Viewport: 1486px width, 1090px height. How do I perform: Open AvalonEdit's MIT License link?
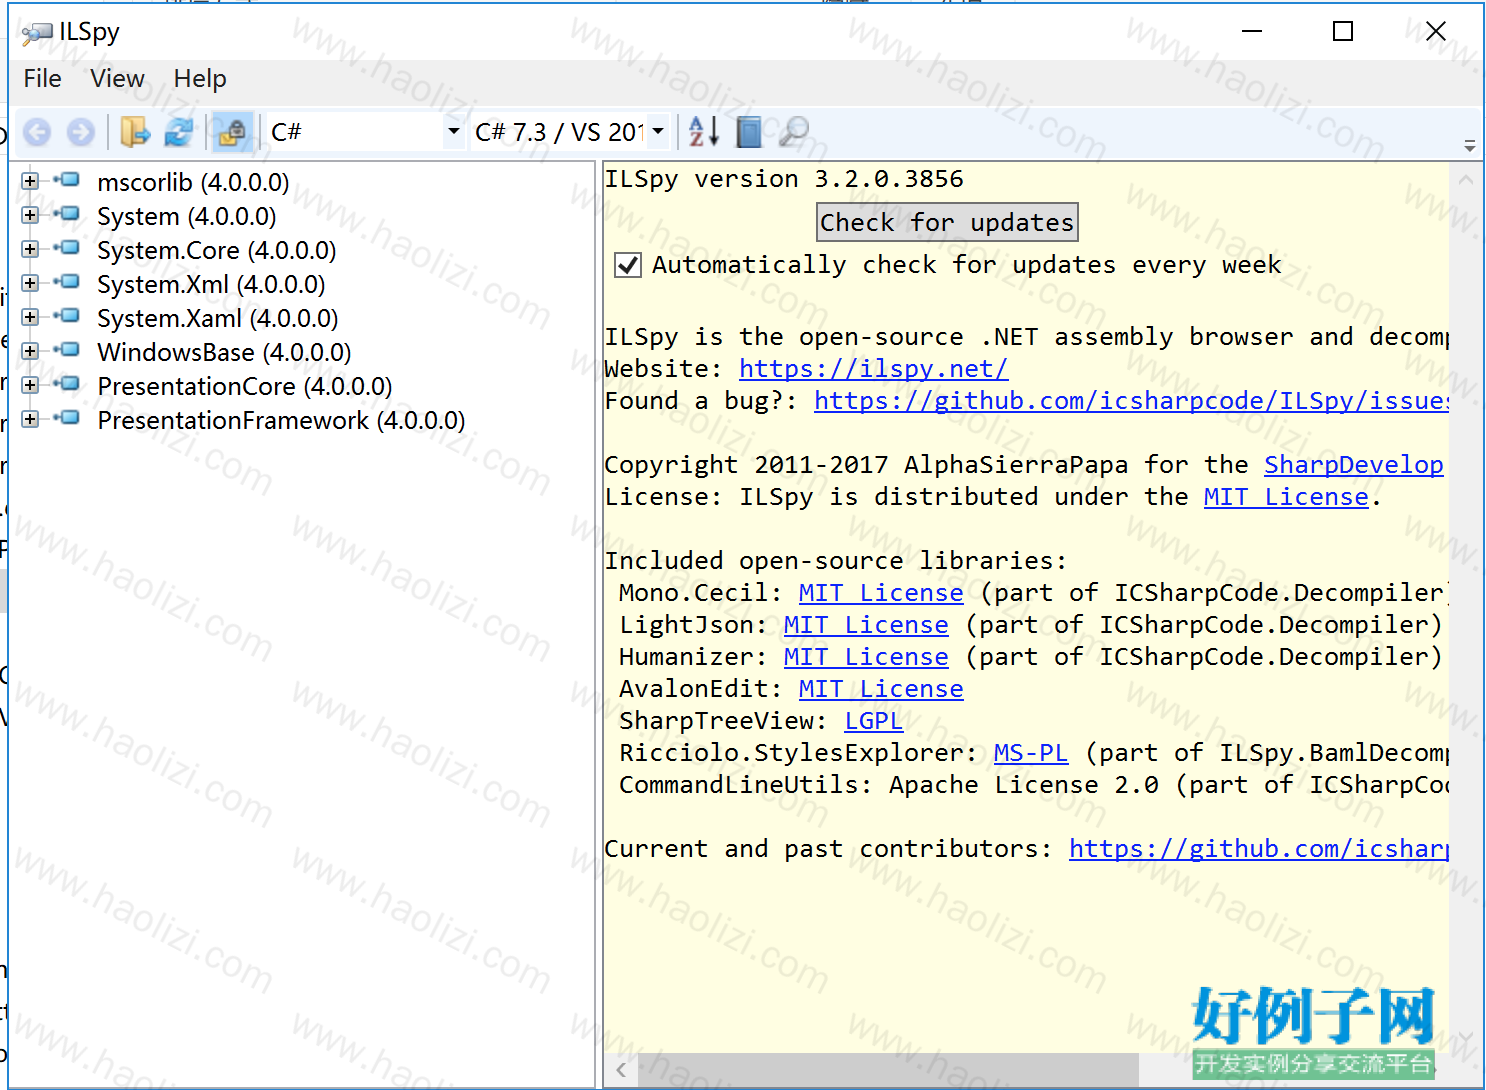click(881, 689)
